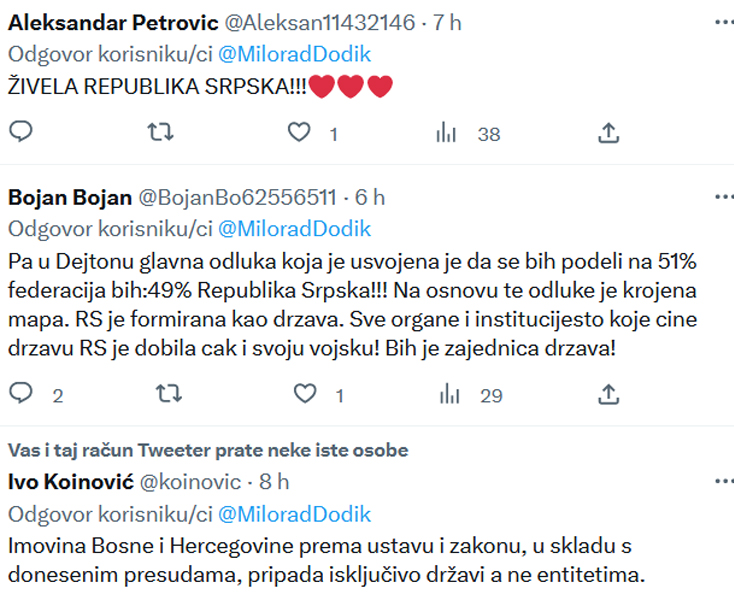
Task: Share Bojan Bojan's tweet
Action: coord(609,394)
